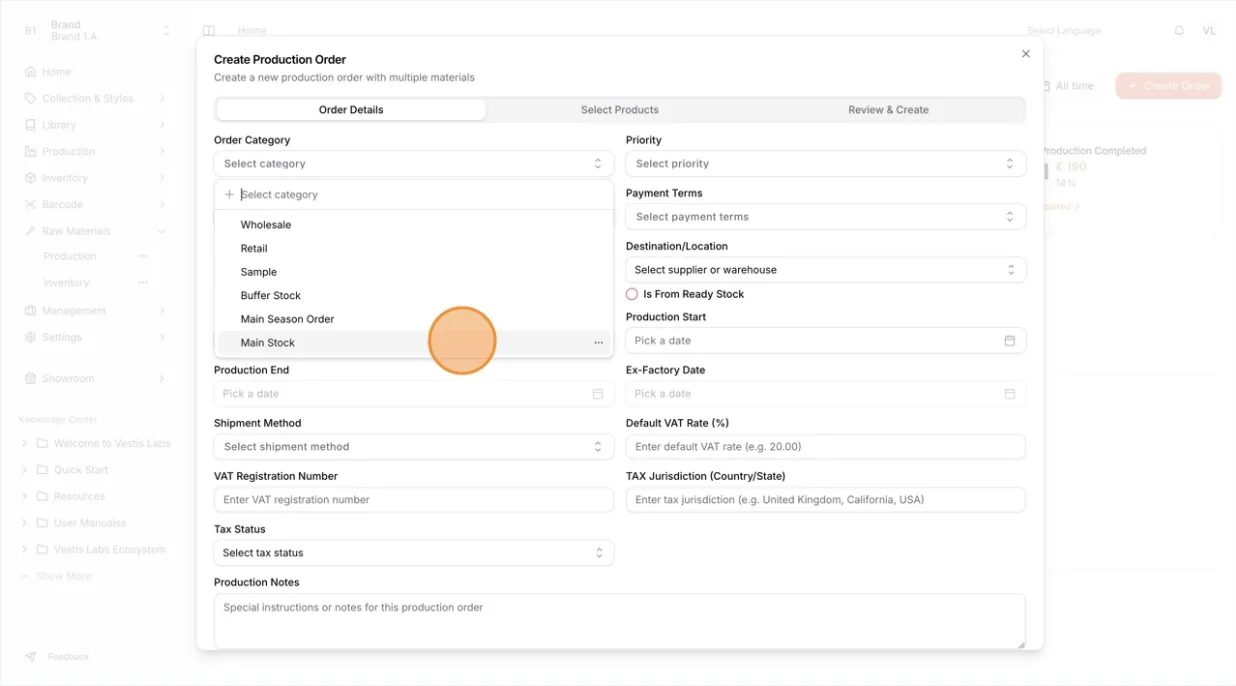Click the TAX Jurisdiction input field
Screen dimensions: 1236x686
point(826,500)
